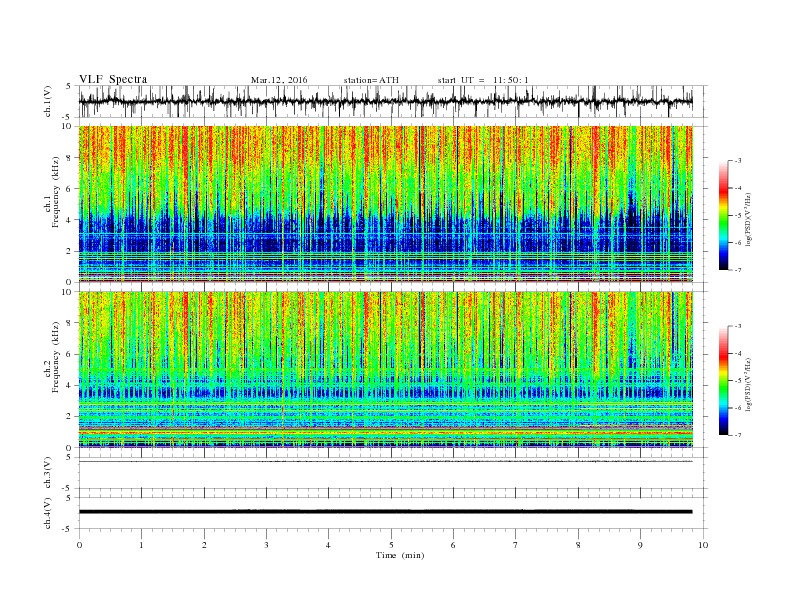Image resolution: width=792 pixels, height=612 pixels.
Task: Click the "2" kHz tick of ch.2 spectrogram
Action: (x=70, y=417)
